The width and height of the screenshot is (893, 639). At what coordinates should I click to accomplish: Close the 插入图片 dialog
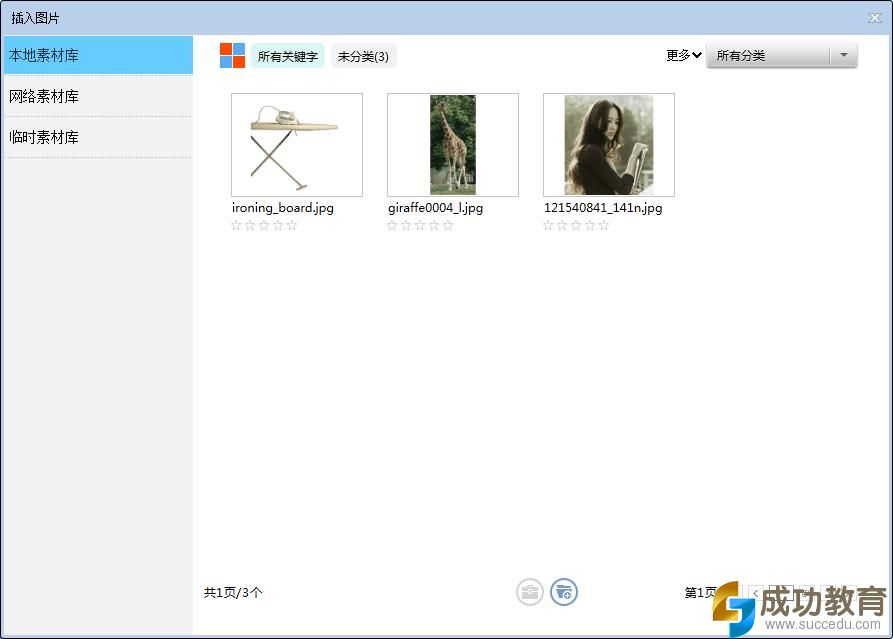[875, 18]
